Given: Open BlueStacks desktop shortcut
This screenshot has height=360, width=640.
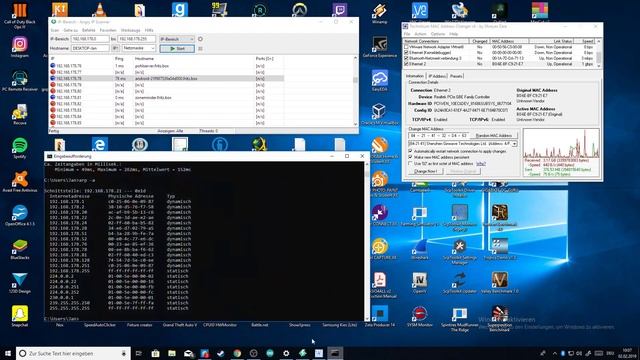Looking at the screenshot, I should coord(20,249).
